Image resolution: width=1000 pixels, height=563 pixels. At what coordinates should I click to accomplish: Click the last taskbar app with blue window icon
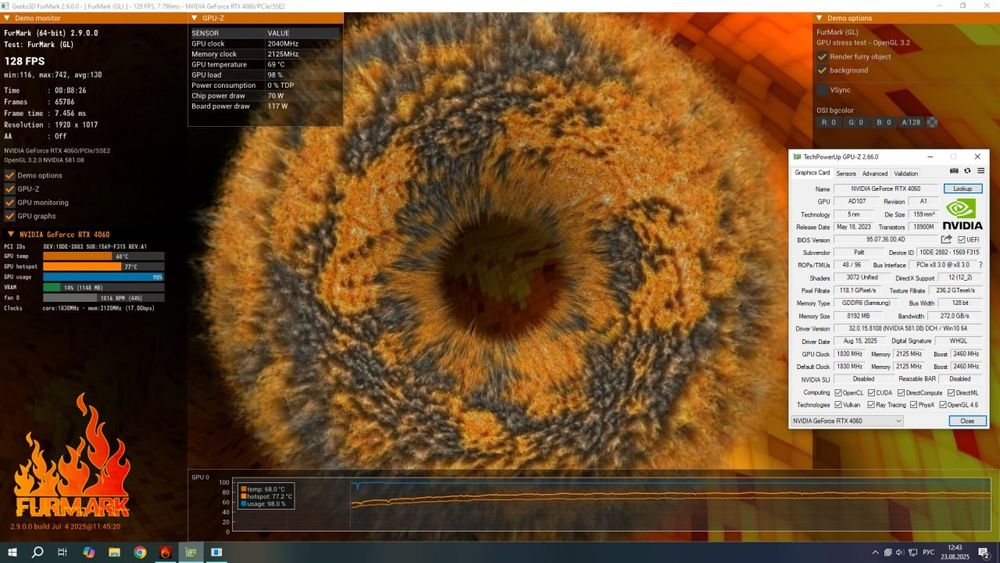click(216, 552)
